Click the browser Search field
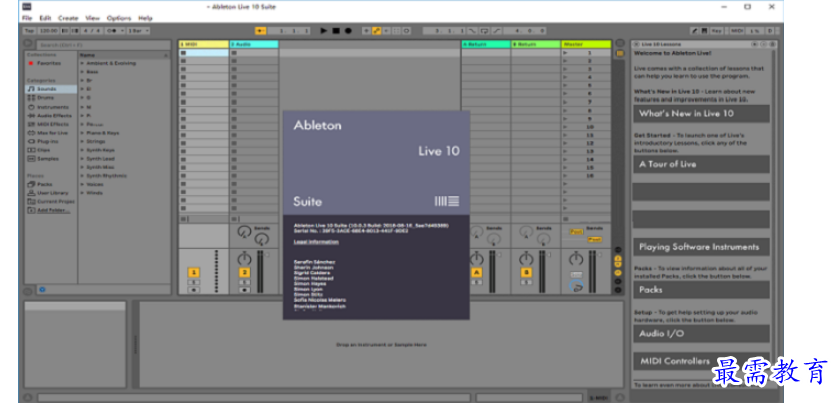Image resolution: width=836 pixels, height=403 pixels. 102,45
